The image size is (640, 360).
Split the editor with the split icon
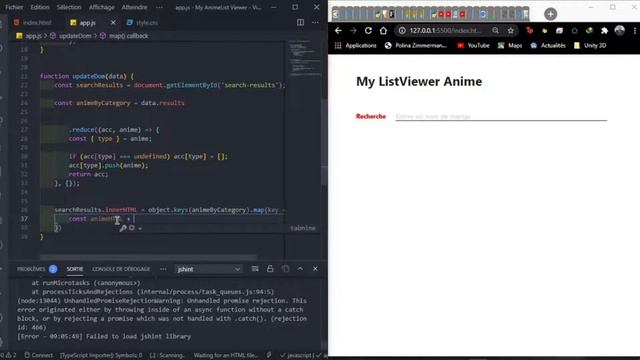pyautogui.click(x=300, y=22)
